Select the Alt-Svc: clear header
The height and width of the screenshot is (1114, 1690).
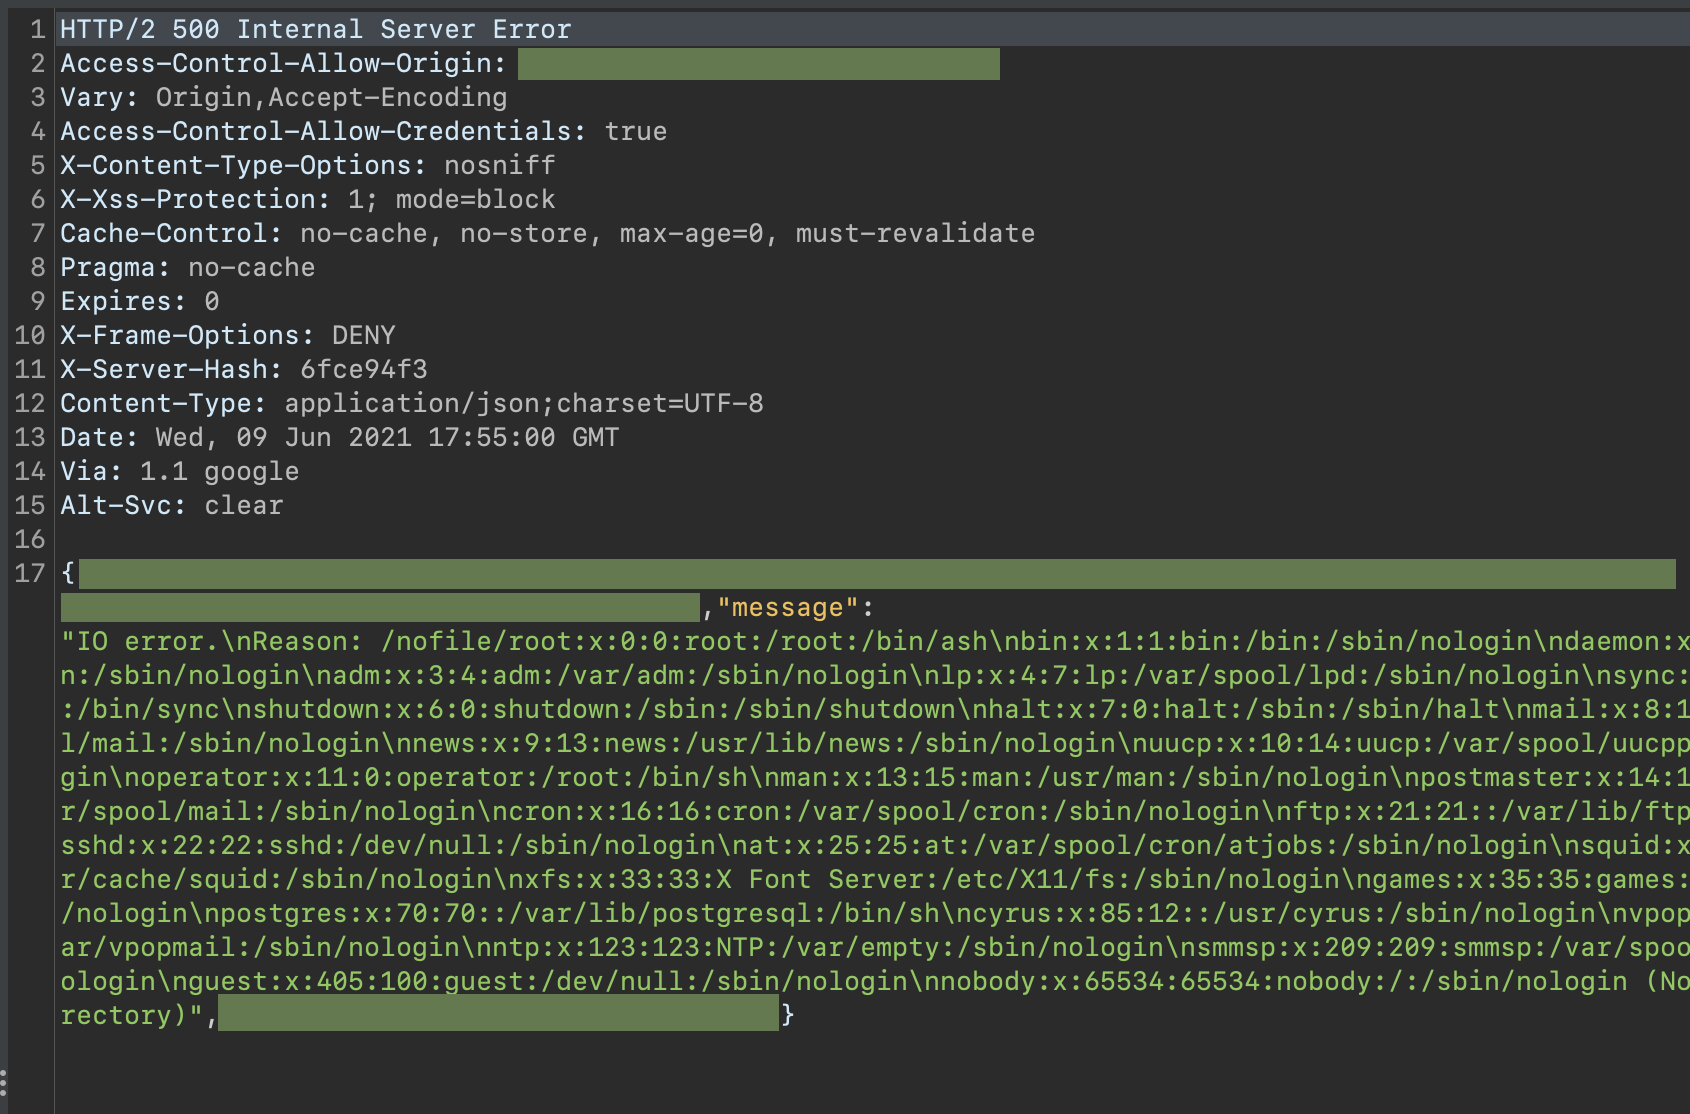(170, 505)
